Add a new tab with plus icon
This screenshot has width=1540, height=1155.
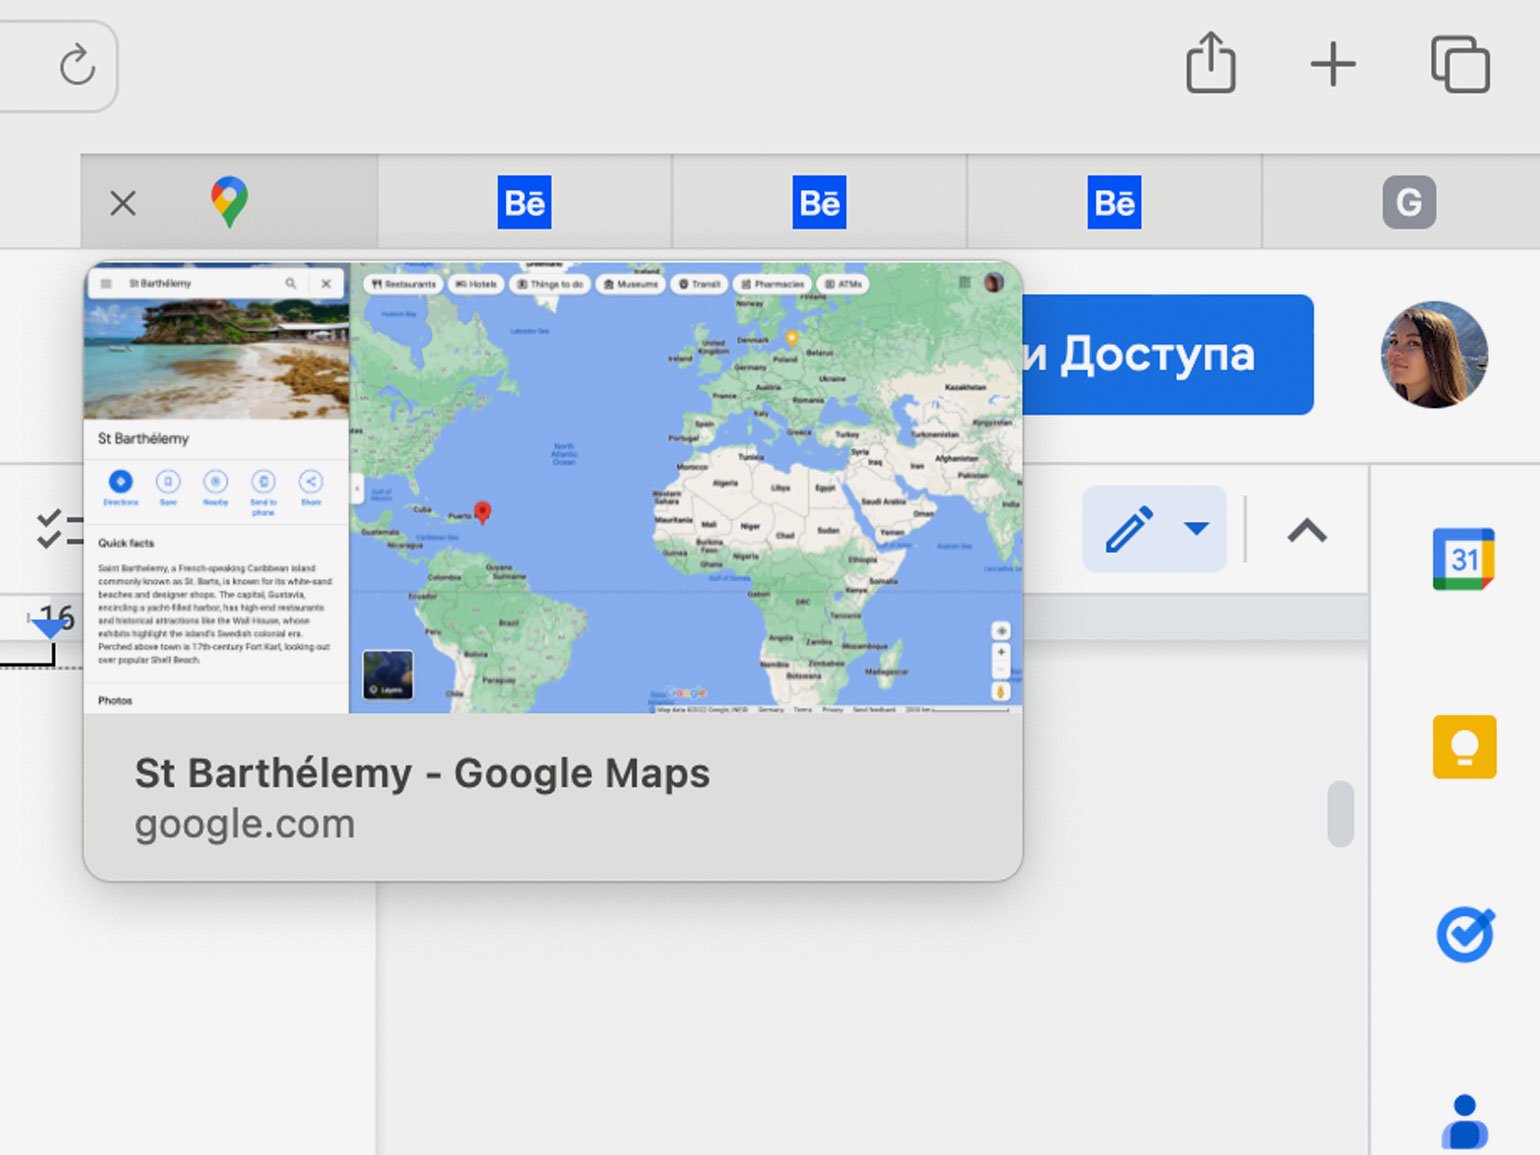pos(1333,65)
